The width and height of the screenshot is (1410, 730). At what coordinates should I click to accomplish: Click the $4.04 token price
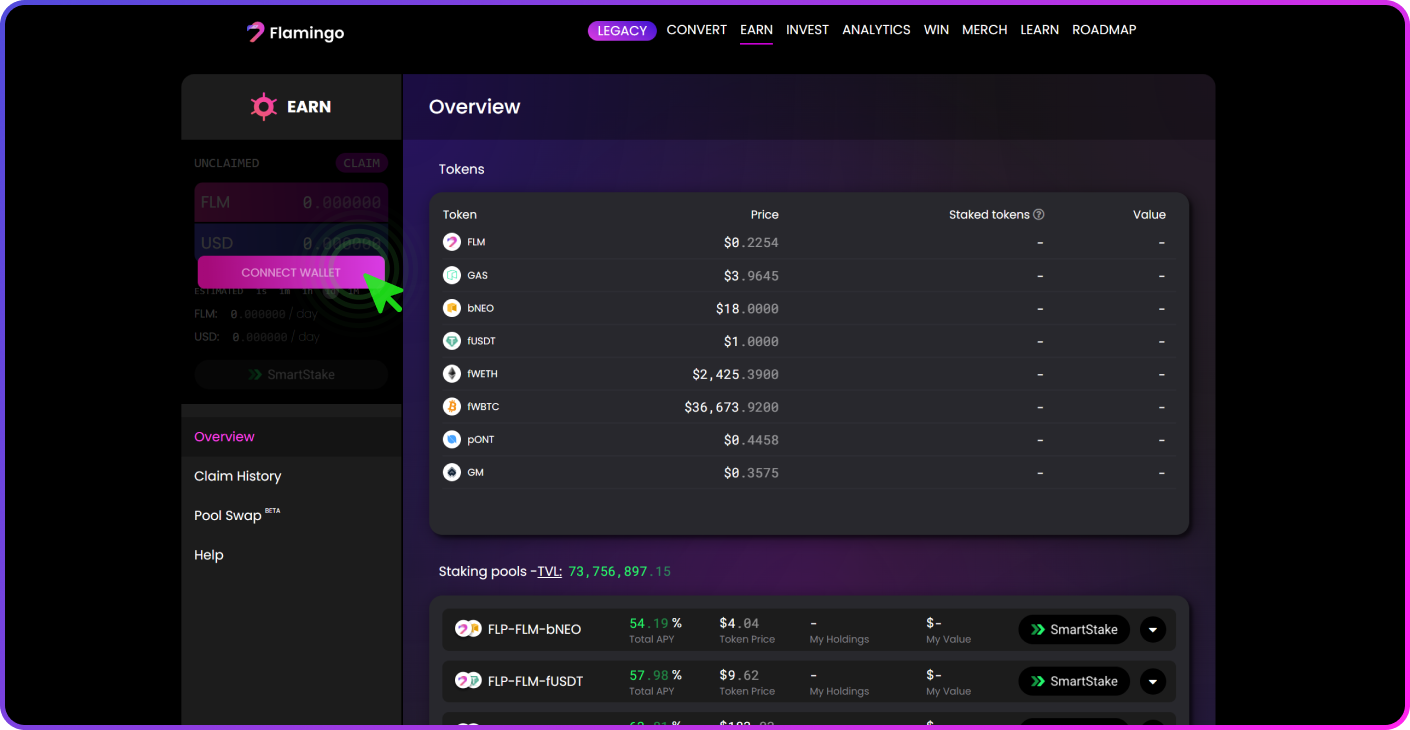(x=739, y=623)
